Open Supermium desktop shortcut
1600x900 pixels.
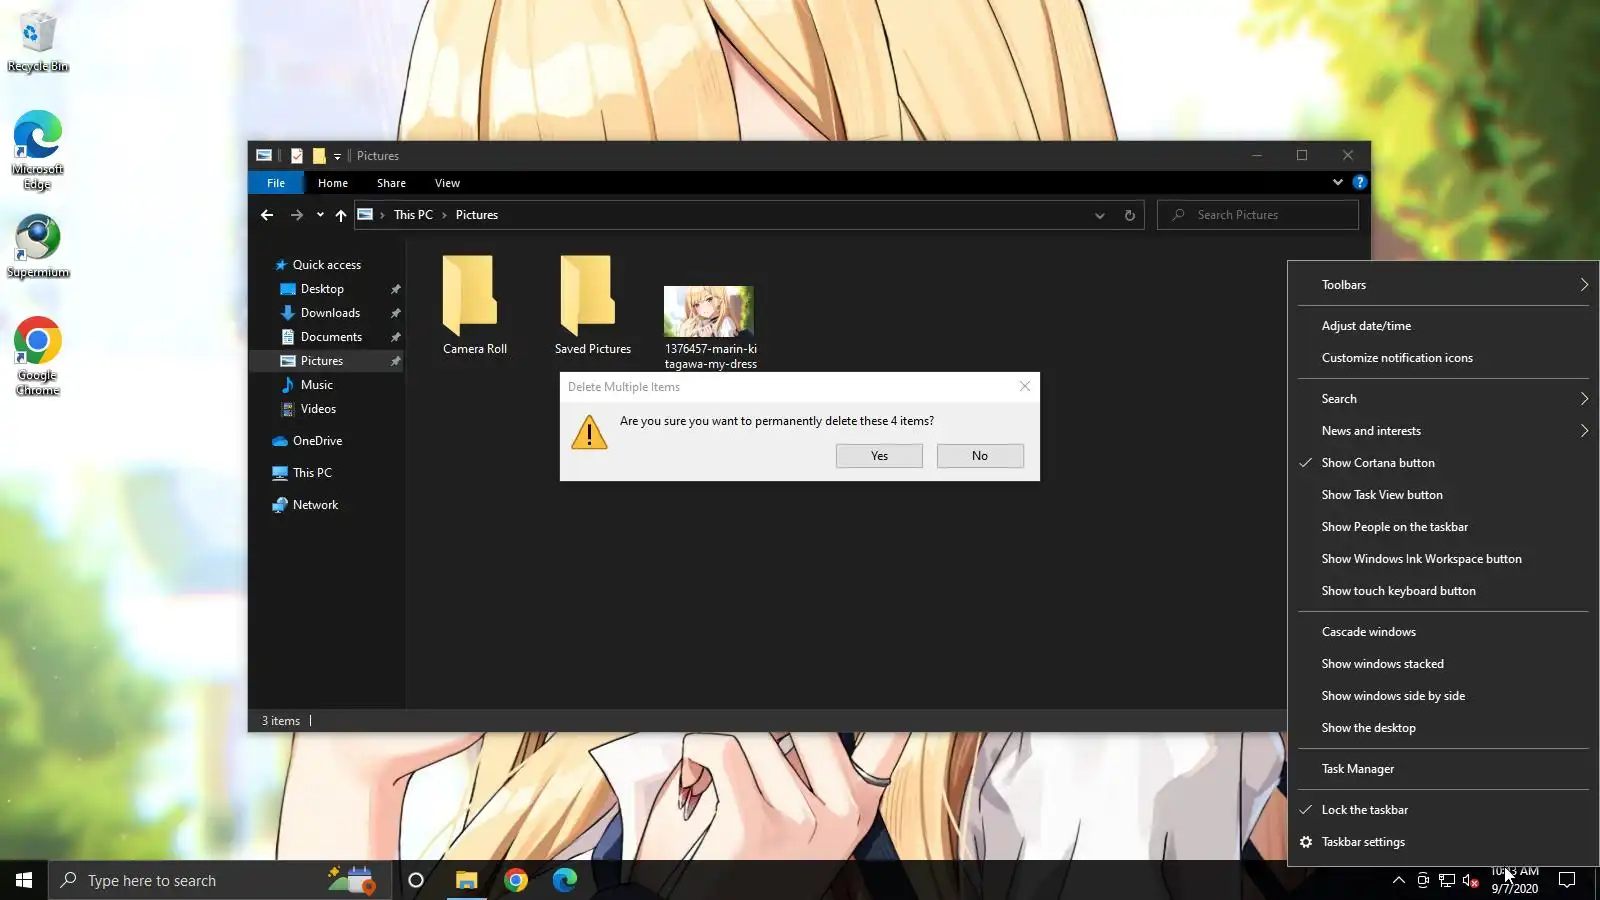pos(38,247)
